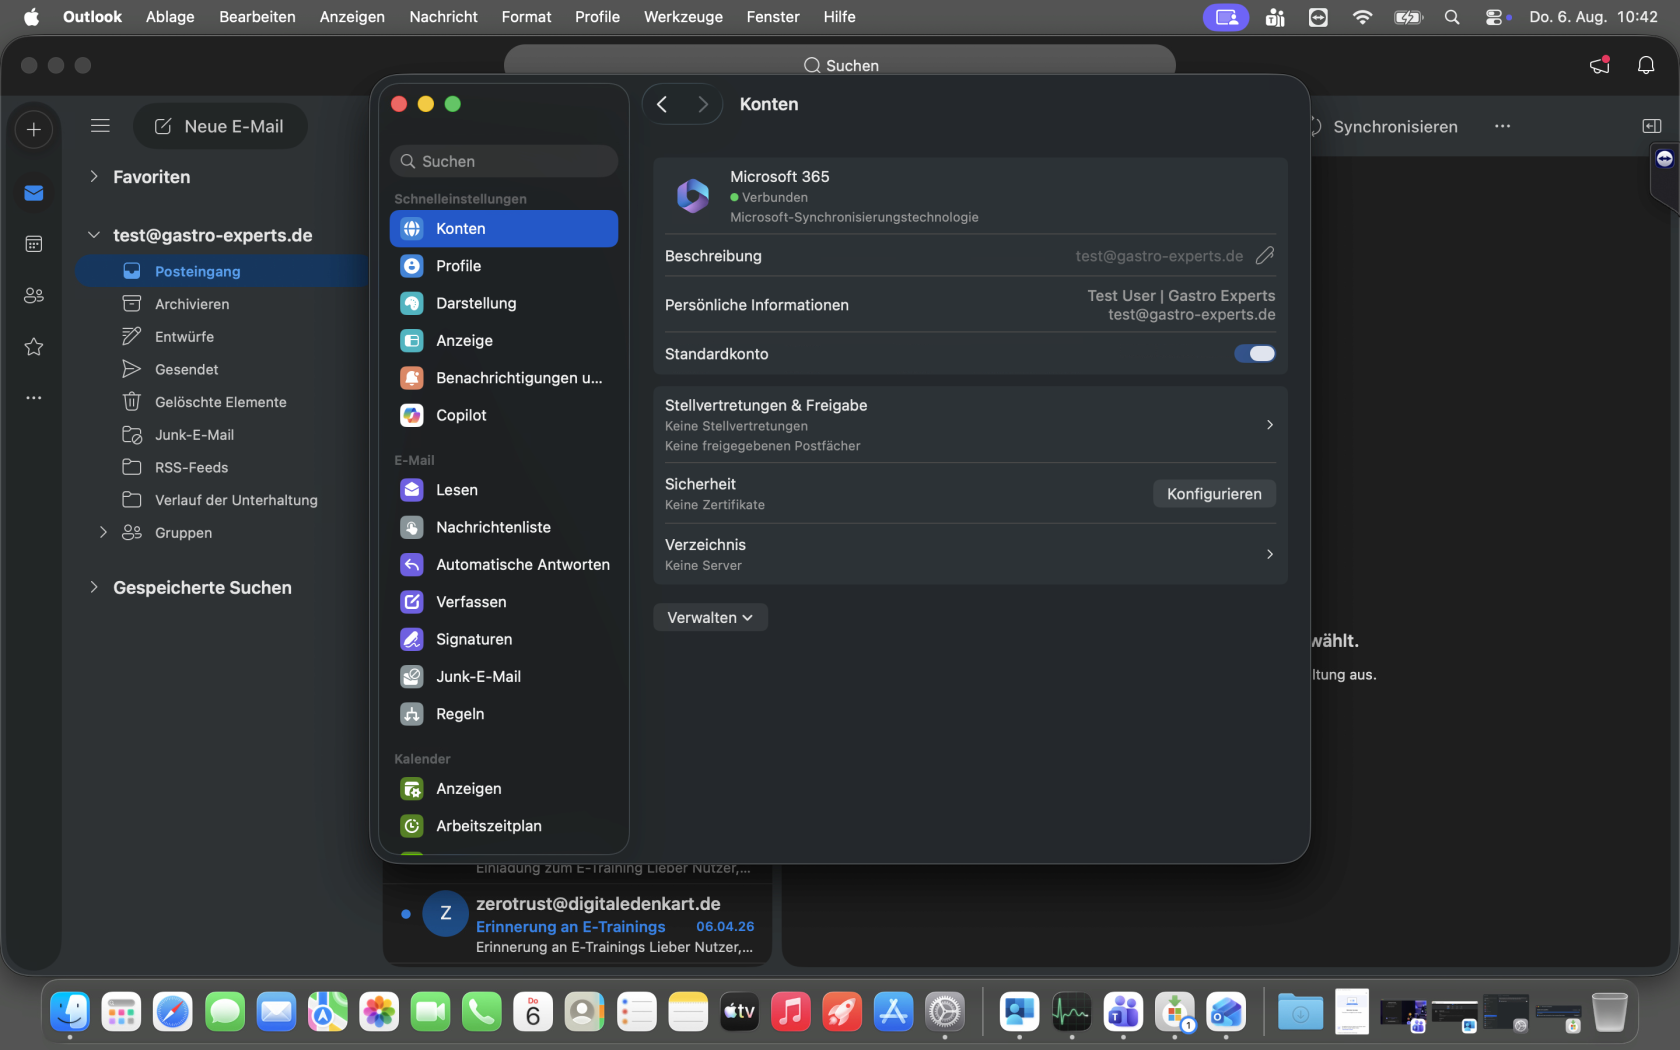The width and height of the screenshot is (1680, 1050).
Task: Expand Gespeicherte Suchen section
Action: point(94,587)
